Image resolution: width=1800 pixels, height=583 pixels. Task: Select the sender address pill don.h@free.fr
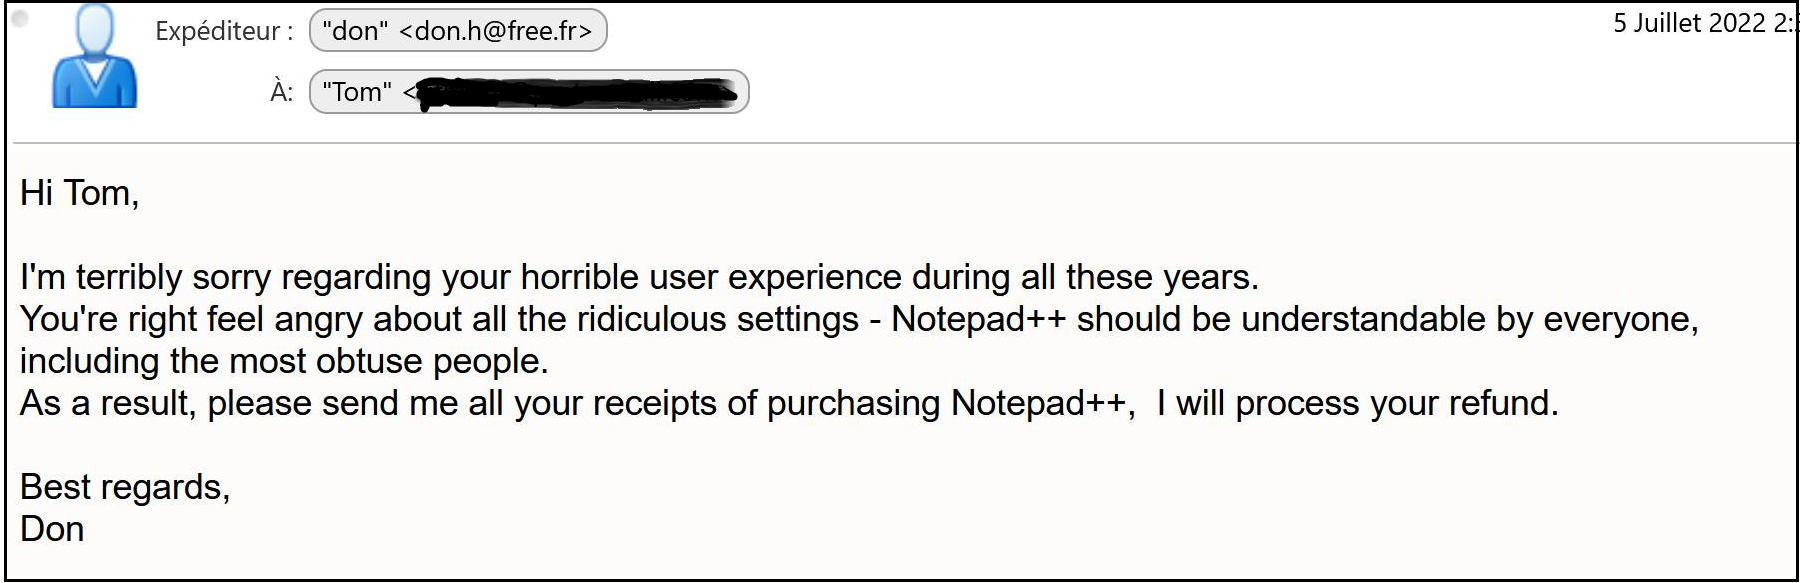(458, 31)
